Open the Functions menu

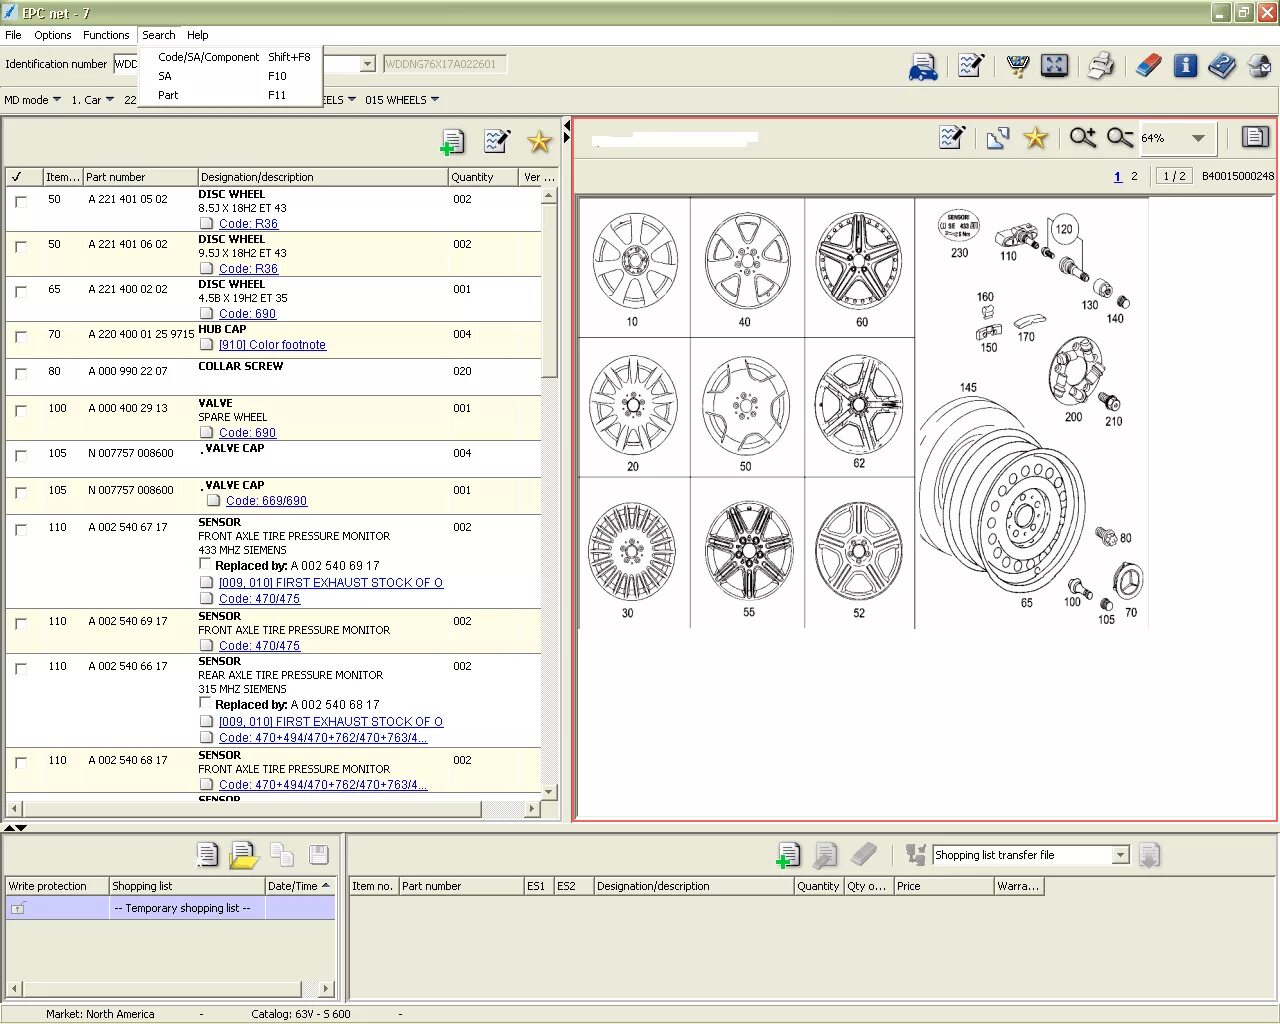pyautogui.click(x=106, y=35)
